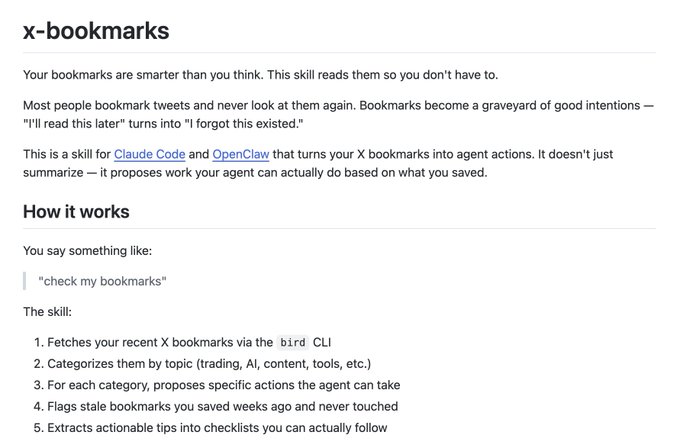This screenshot has width=680, height=448.
Task: Click the "Your bookmarks are smarter" paragraph
Action: click(260, 75)
